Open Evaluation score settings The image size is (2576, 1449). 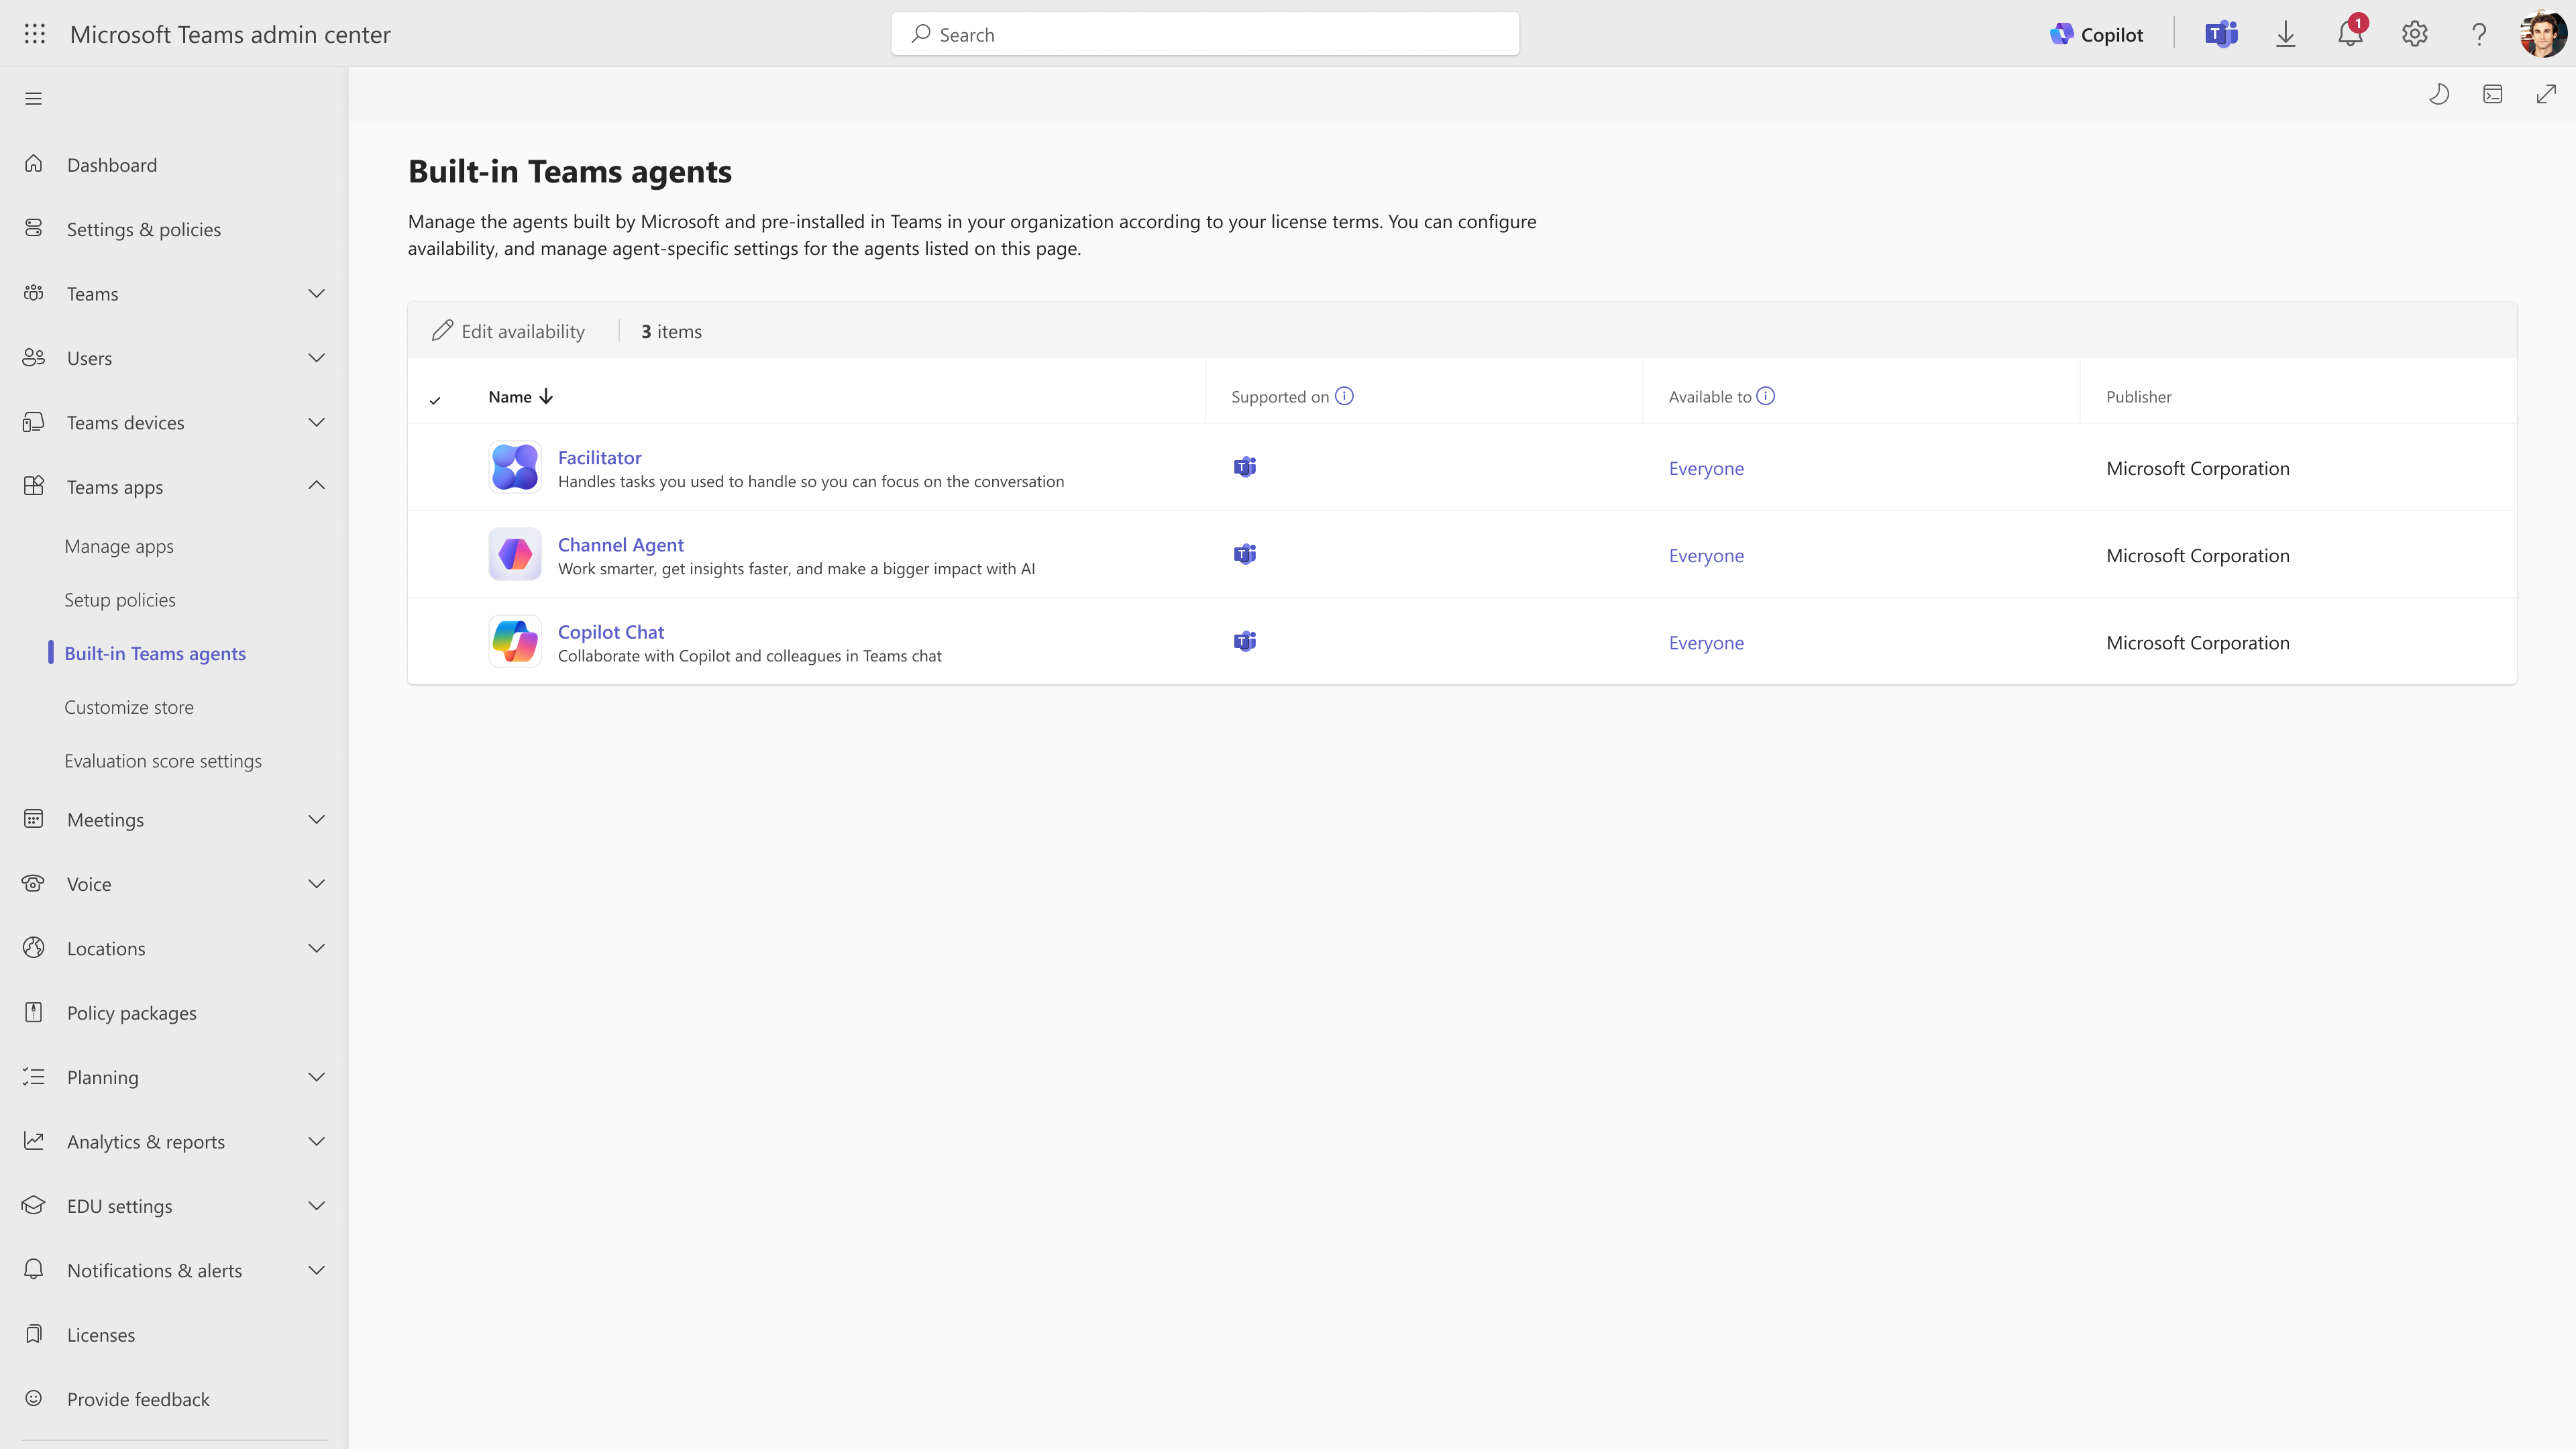(163, 761)
